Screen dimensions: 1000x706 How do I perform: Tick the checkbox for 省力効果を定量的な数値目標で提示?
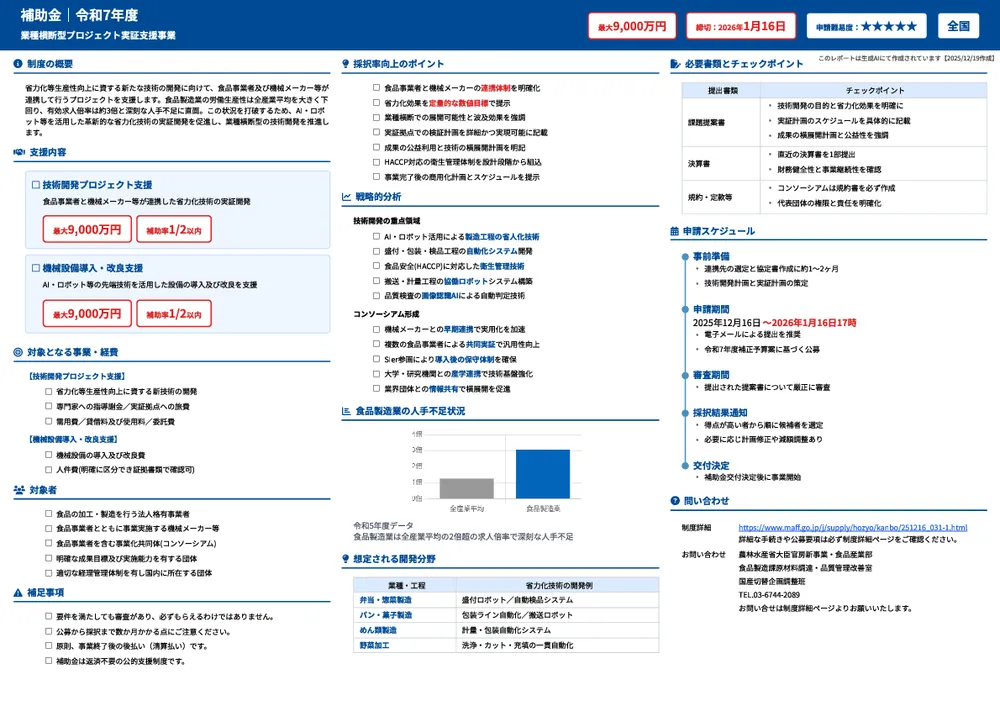(376, 103)
